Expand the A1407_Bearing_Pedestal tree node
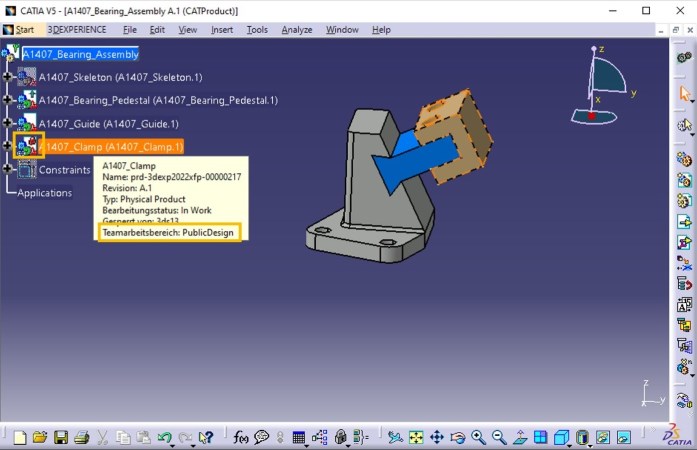 (x=7, y=99)
